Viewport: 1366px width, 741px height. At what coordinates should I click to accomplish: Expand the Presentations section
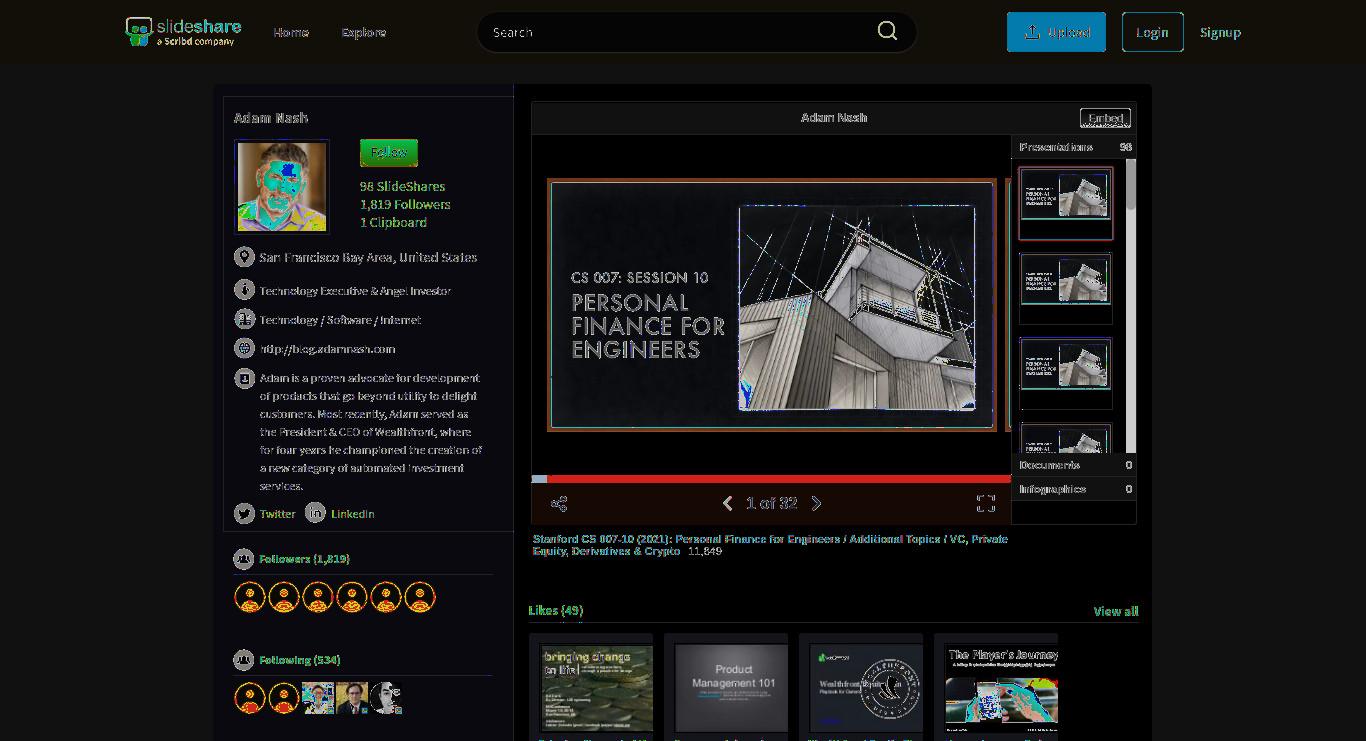coord(1074,147)
